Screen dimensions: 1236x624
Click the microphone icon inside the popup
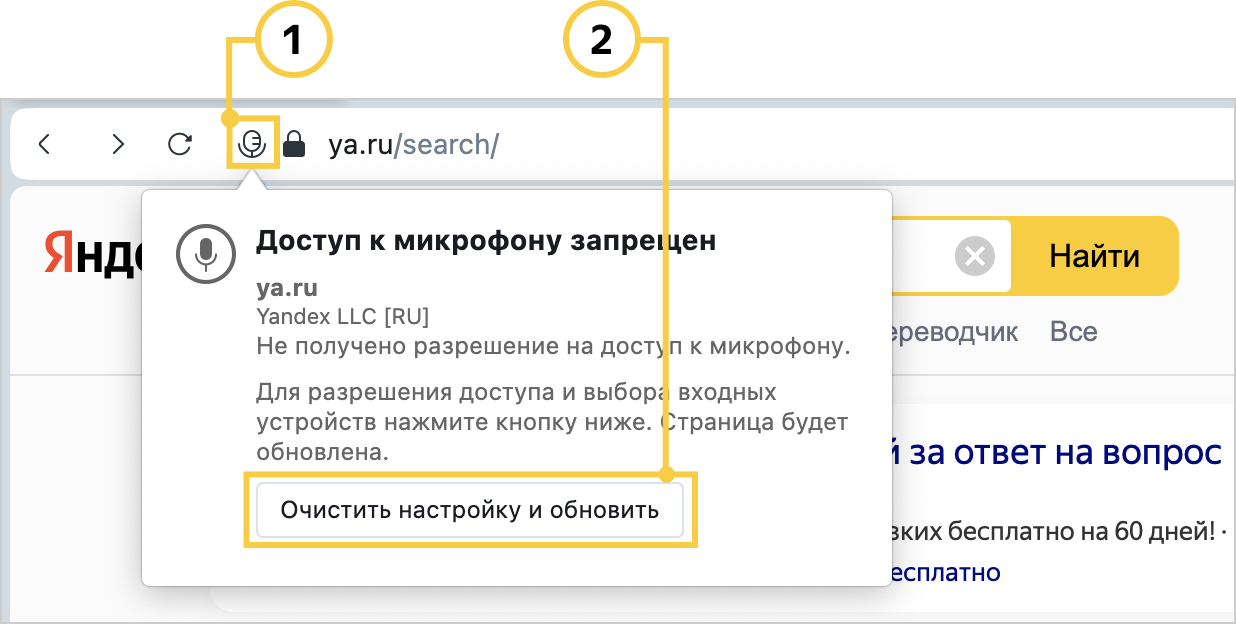point(205,253)
